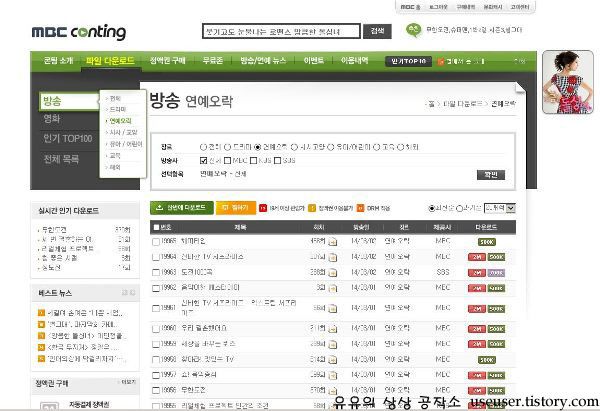Open the file icon in row 19961
Screen dimensions: 600x411
(x=333, y=308)
